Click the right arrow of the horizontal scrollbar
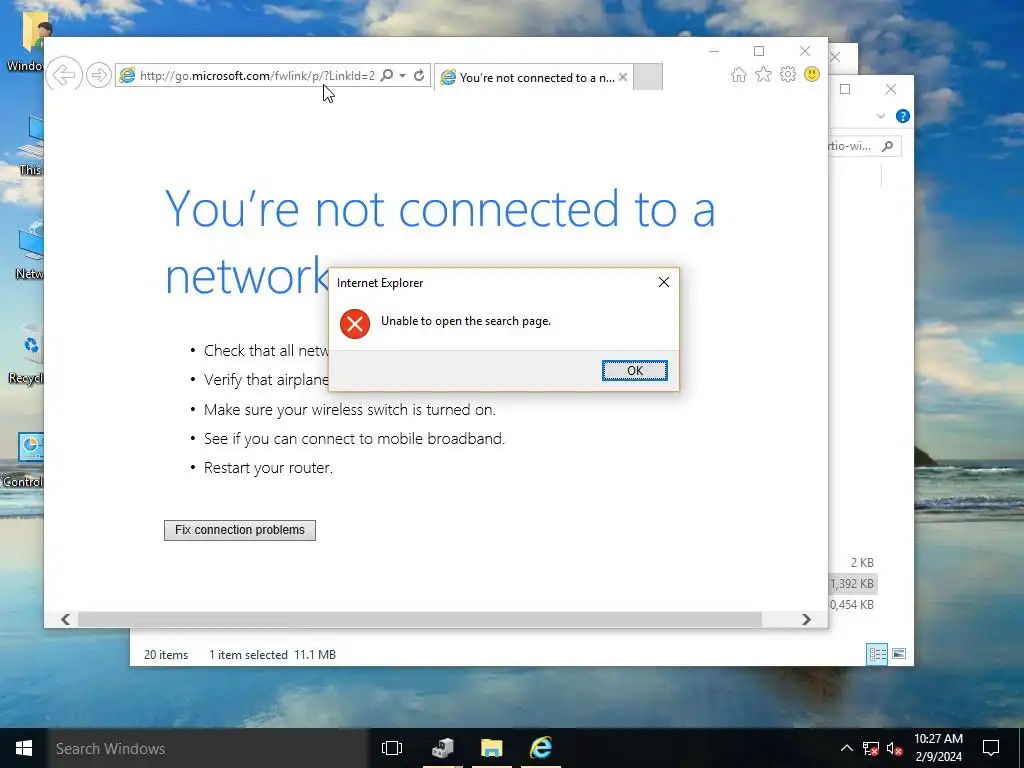Image resolution: width=1024 pixels, height=768 pixels. [x=806, y=619]
